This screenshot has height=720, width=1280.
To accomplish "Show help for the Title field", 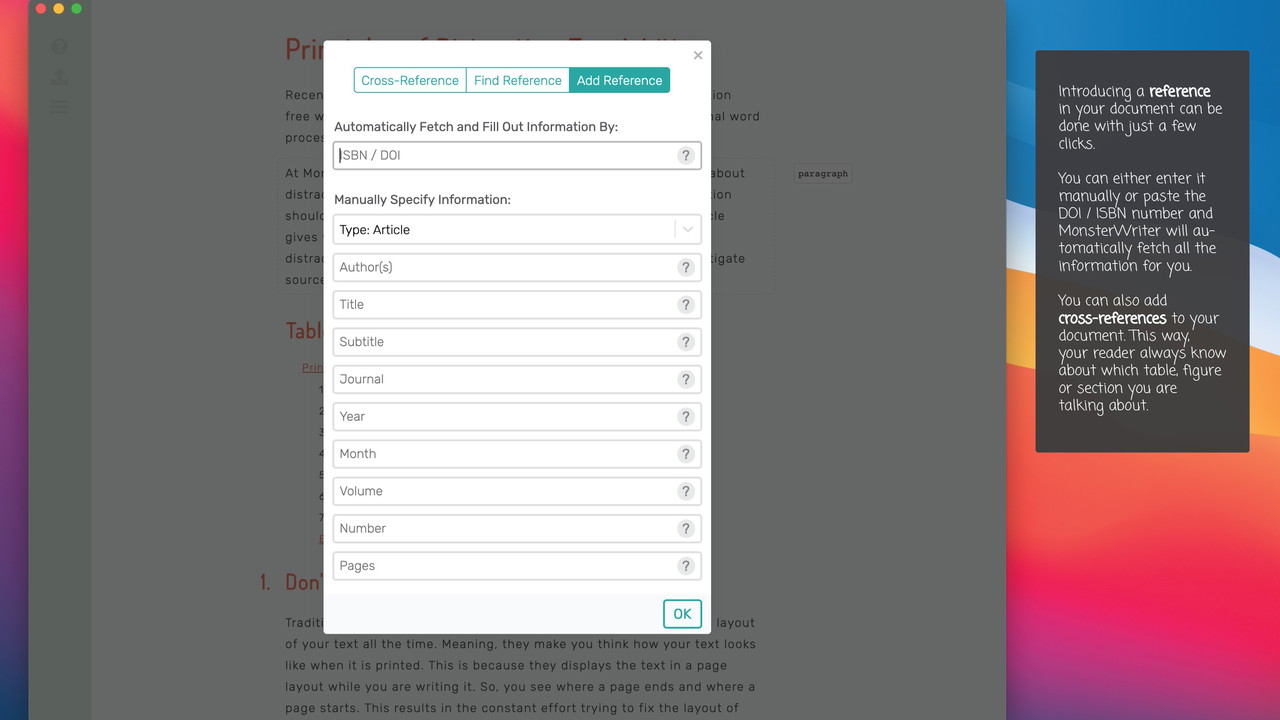I will click(x=686, y=305).
